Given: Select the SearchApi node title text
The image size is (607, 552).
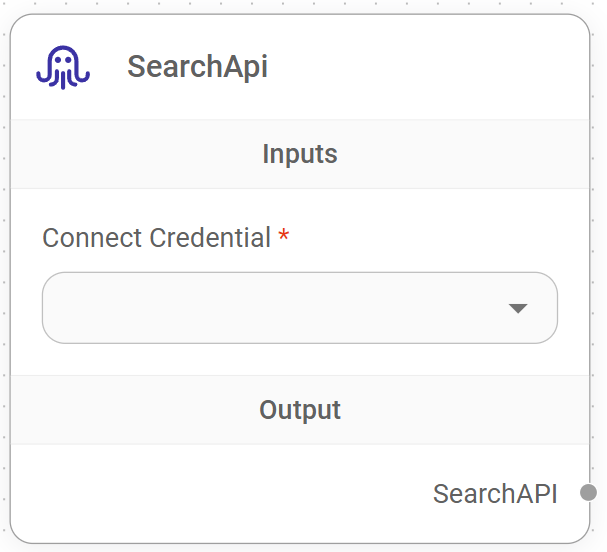Looking at the screenshot, I should point(197,67).
